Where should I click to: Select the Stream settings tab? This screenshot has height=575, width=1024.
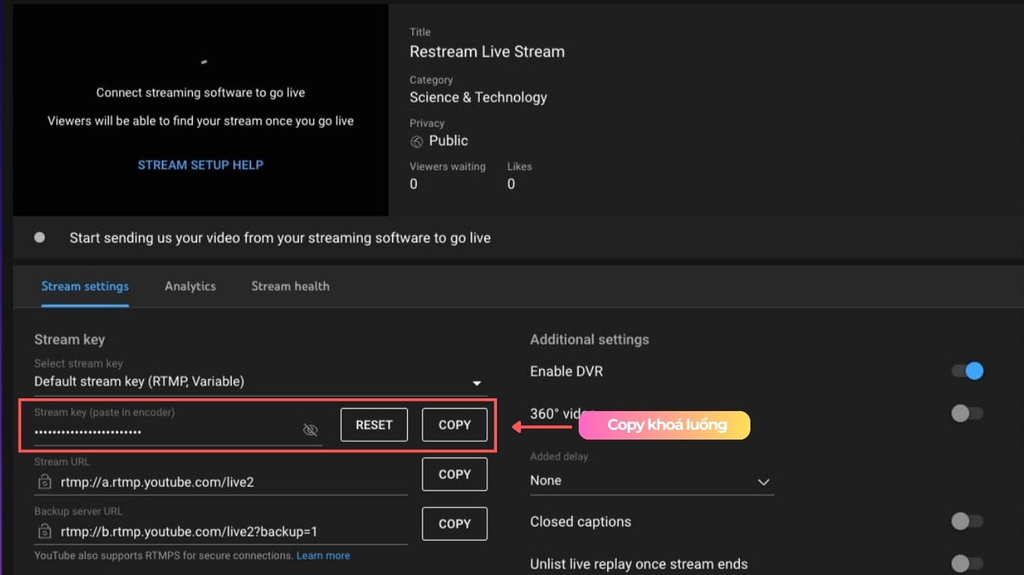[85, 286]
